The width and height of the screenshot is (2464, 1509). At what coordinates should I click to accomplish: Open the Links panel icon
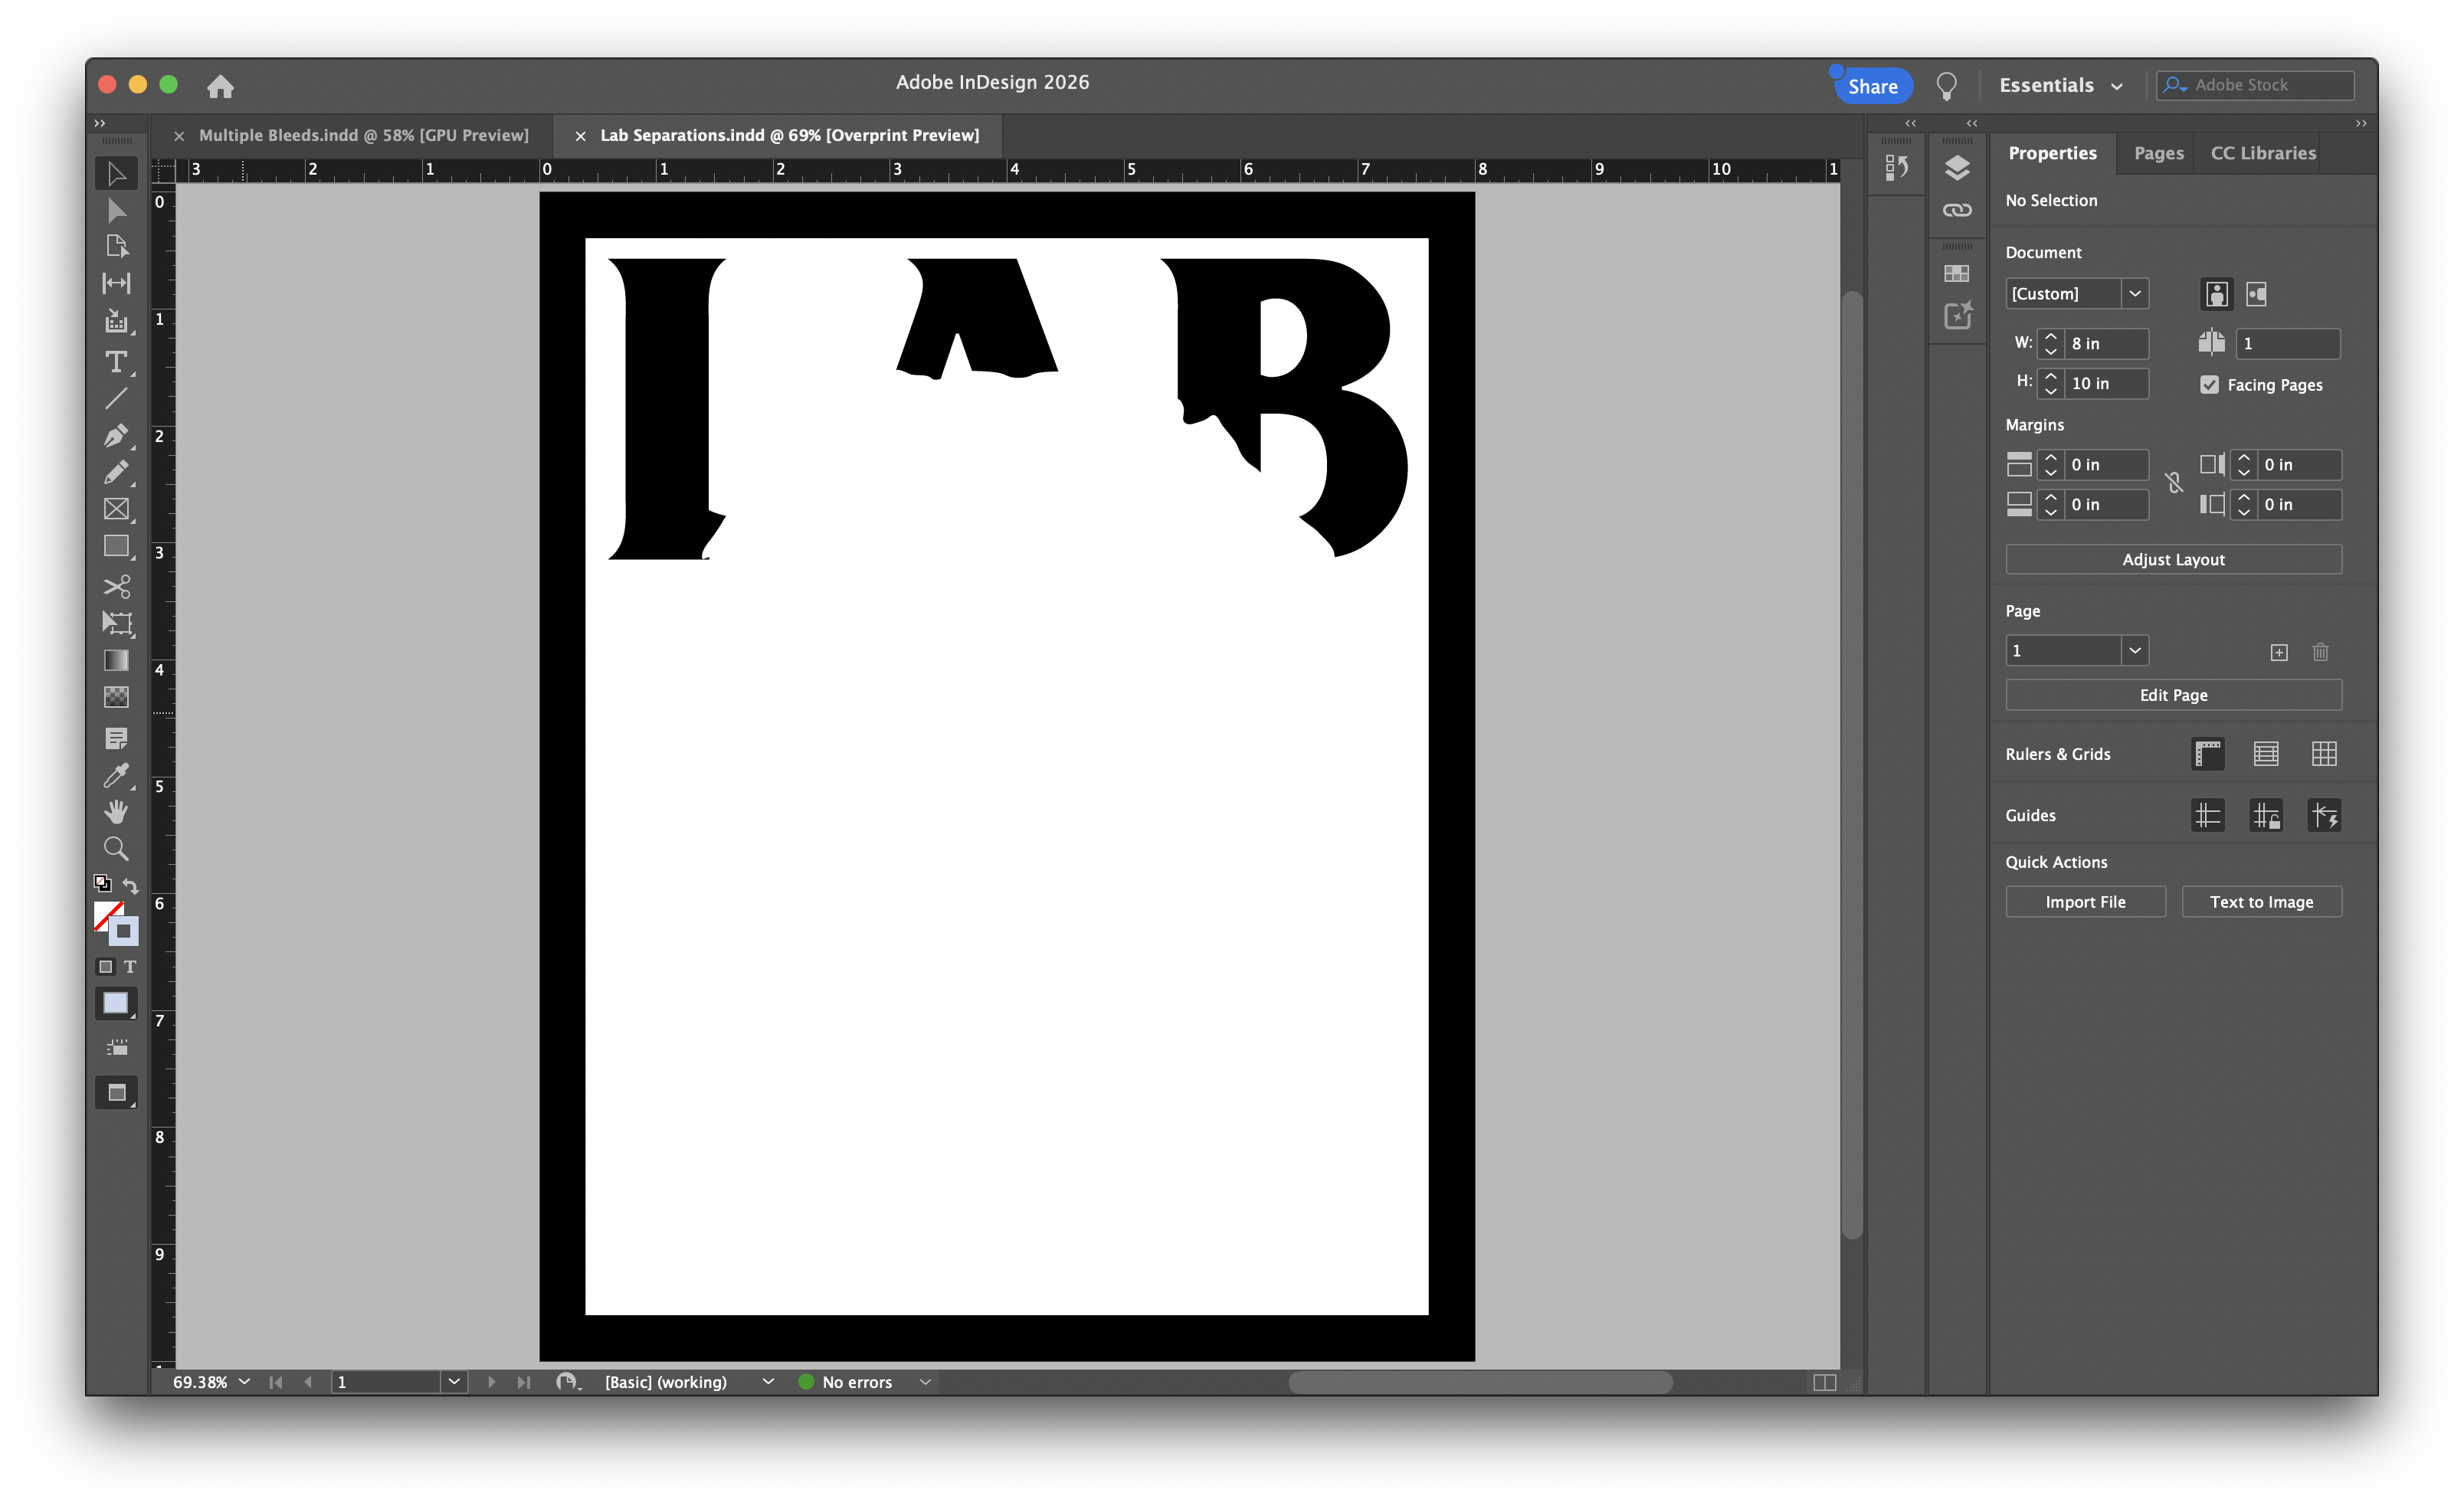pos(1957,210)
